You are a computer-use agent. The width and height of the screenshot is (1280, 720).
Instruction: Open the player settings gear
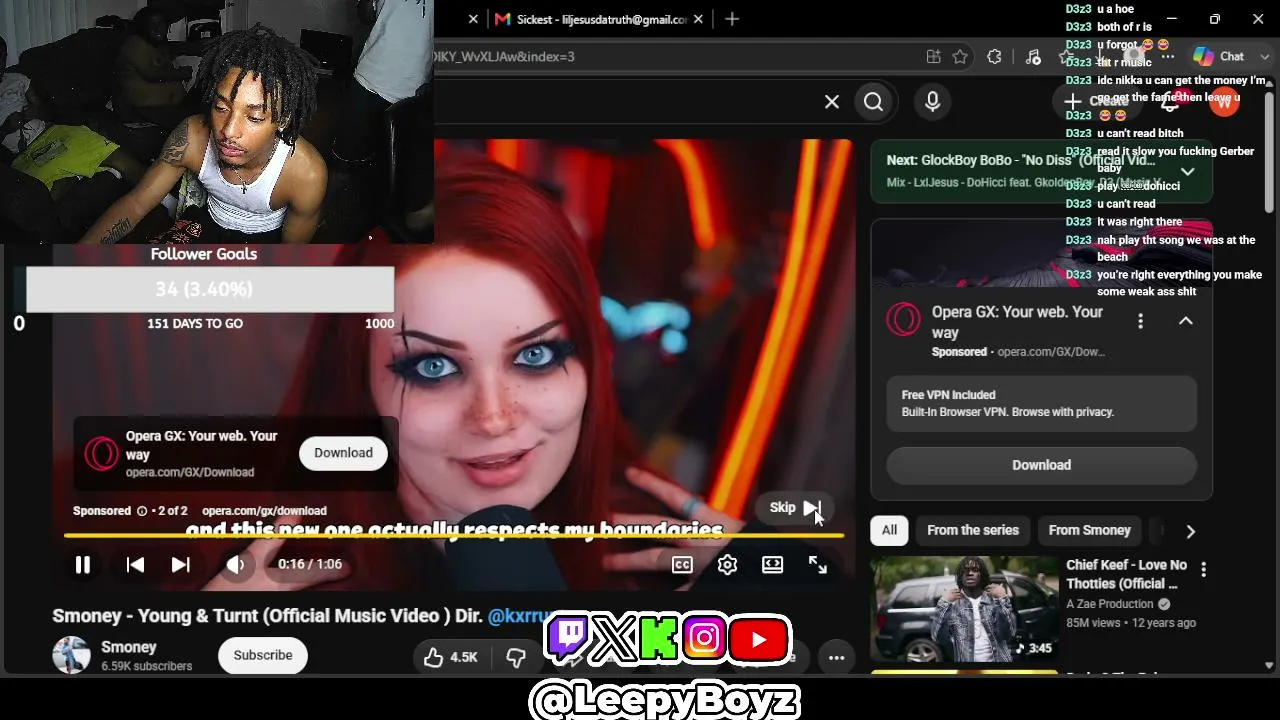click(727, 565)
